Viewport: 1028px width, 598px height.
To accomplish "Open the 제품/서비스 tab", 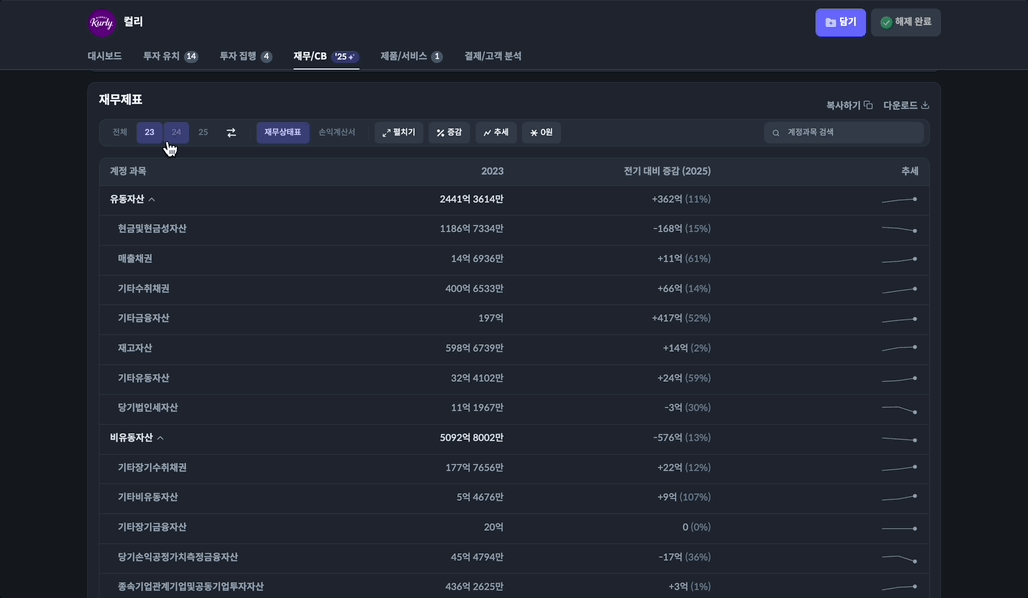I will point(410,57).
